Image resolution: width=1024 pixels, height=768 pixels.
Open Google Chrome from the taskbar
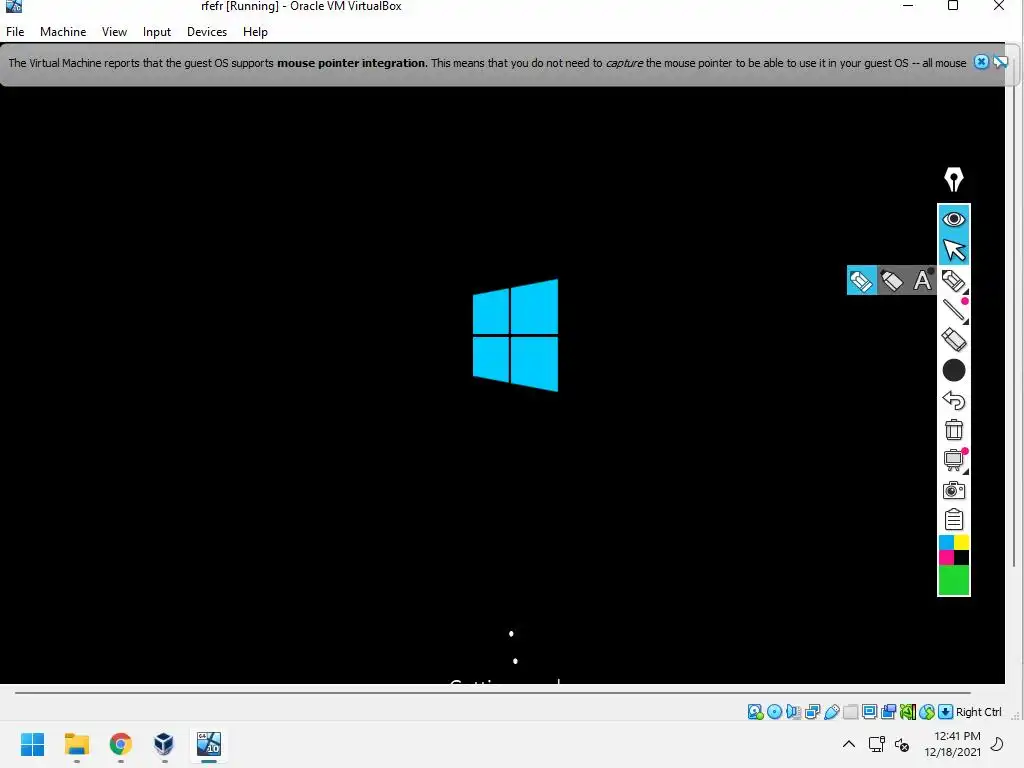[121, 744]
